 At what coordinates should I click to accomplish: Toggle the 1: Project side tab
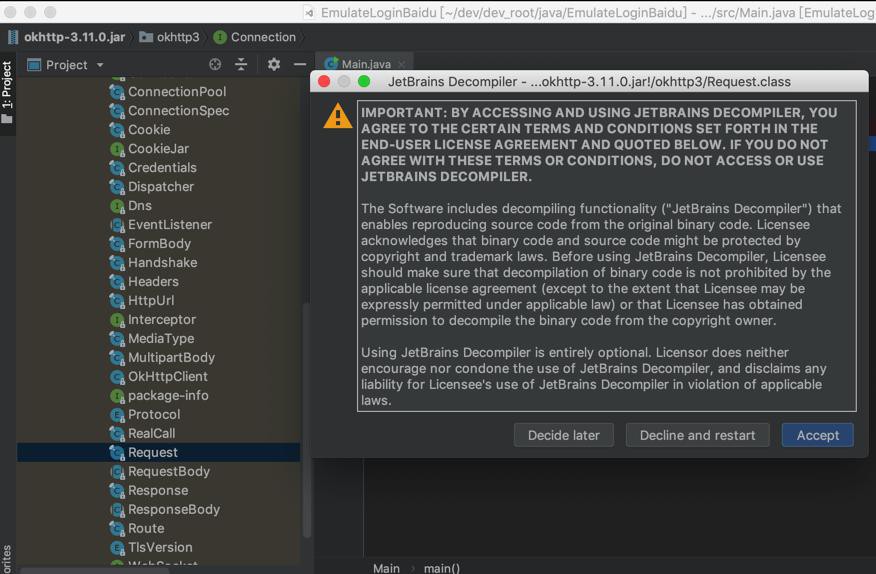7,93
